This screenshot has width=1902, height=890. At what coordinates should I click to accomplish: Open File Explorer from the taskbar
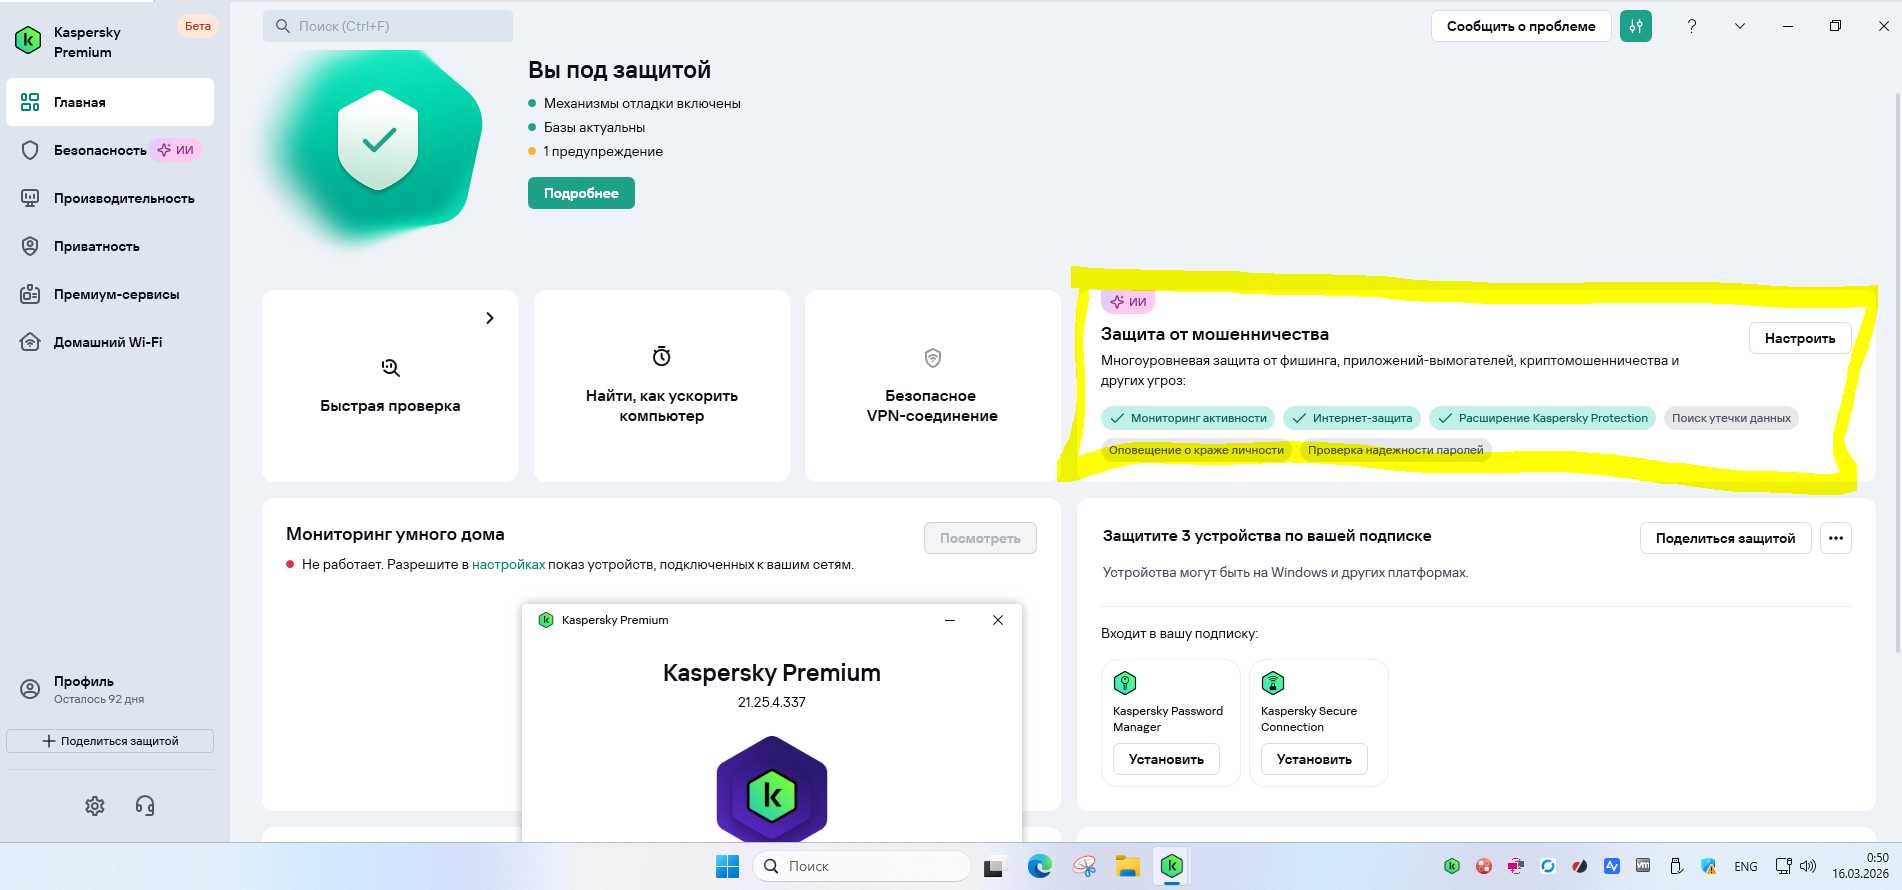point(1128,866)
